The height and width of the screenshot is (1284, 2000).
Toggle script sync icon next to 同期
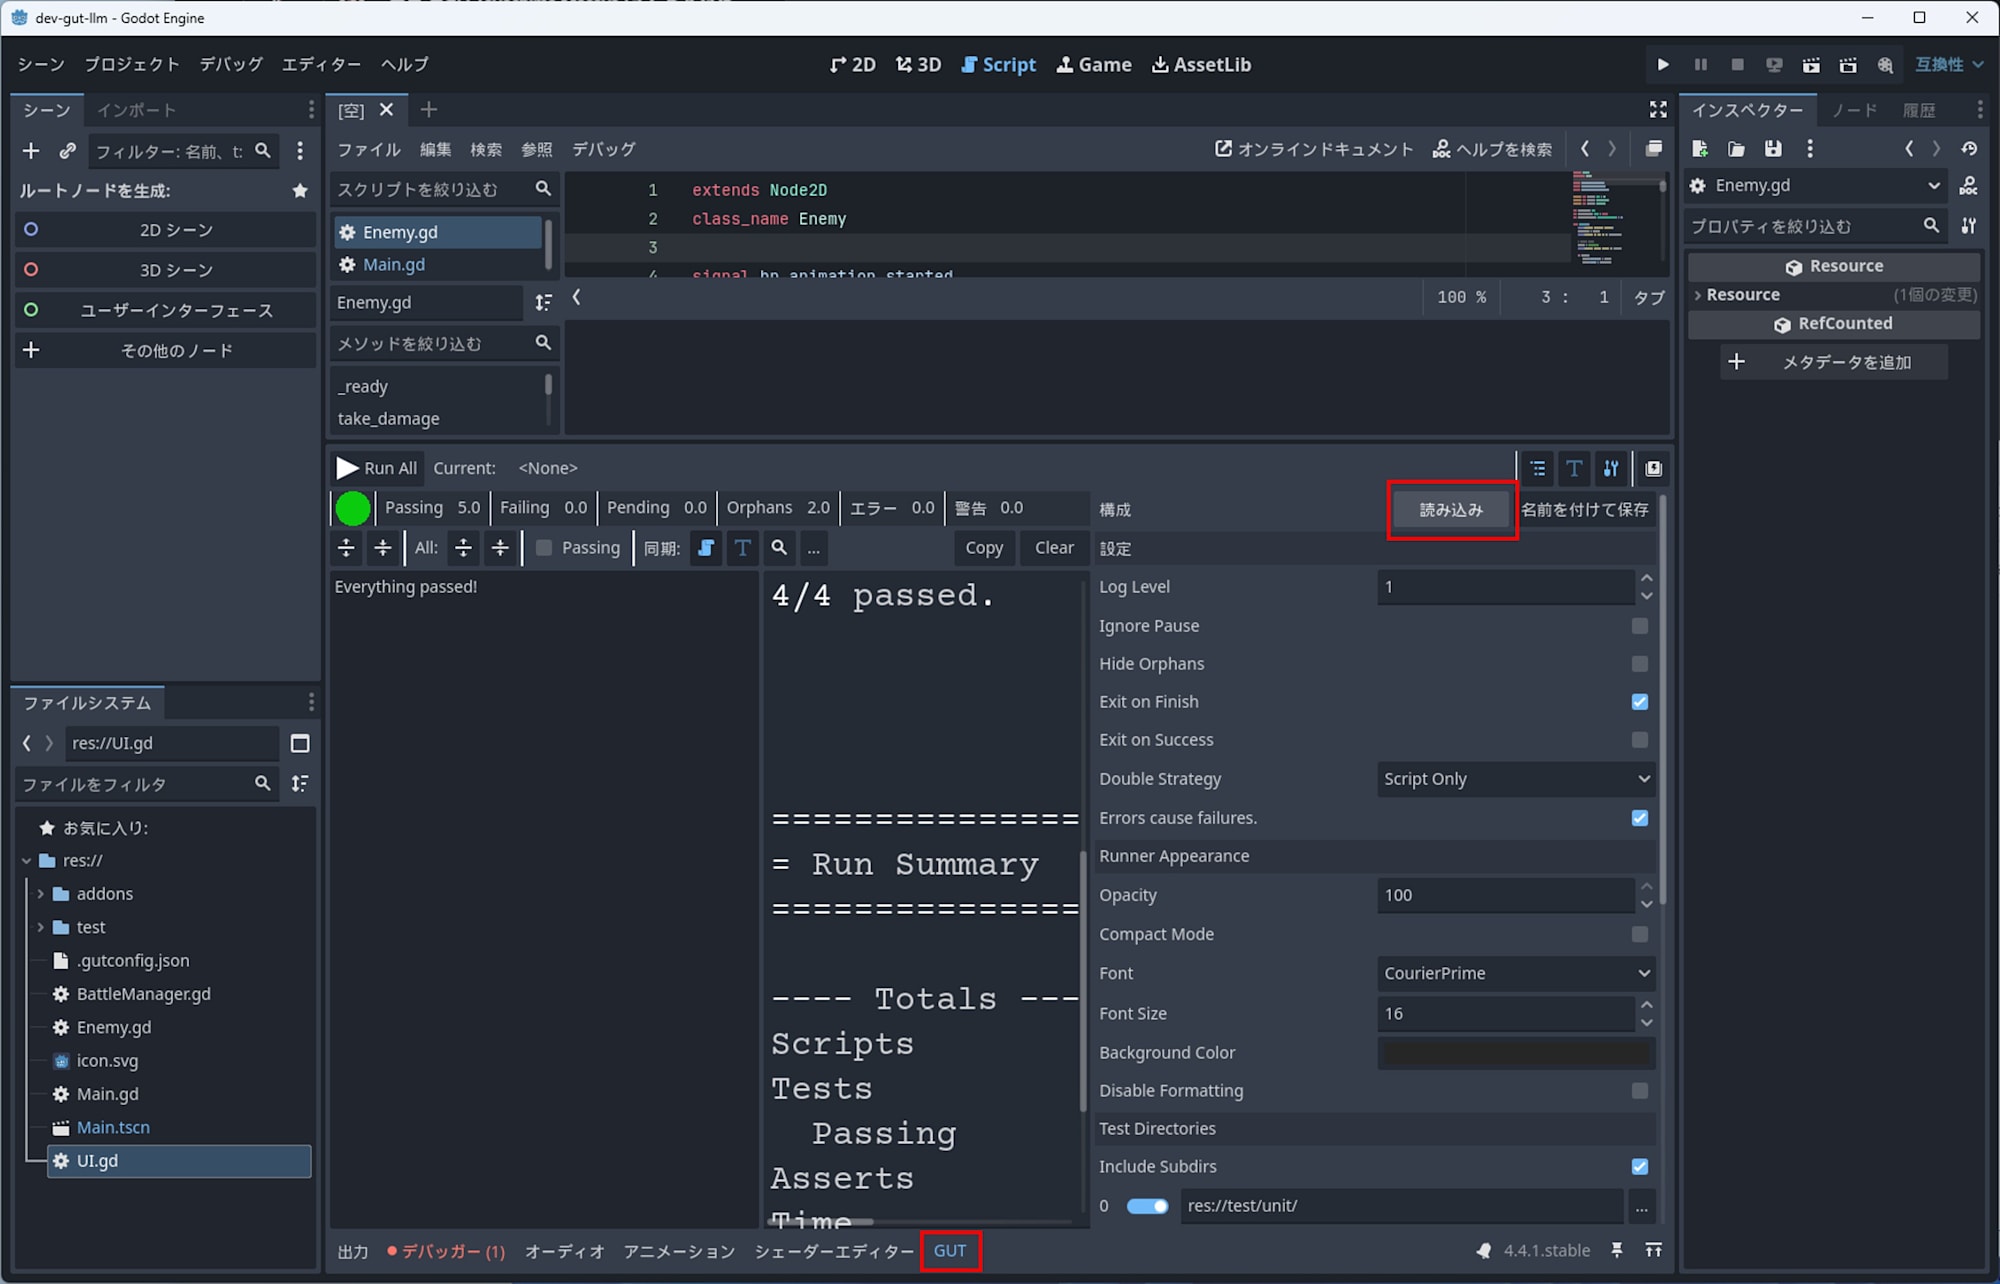pos(706,548)
